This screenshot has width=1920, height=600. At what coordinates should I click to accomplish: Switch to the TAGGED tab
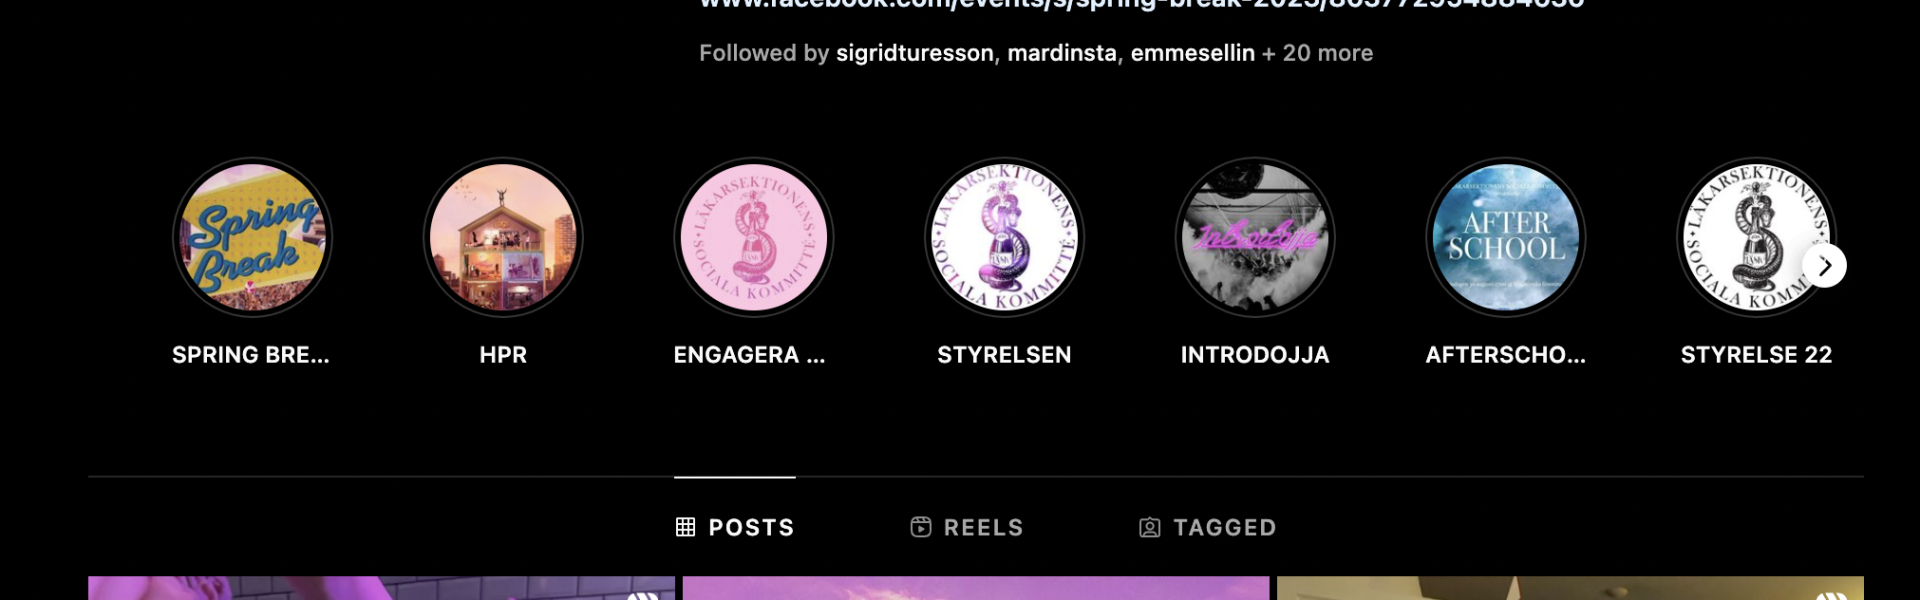pyautogui.click(x=1208, y=527)
